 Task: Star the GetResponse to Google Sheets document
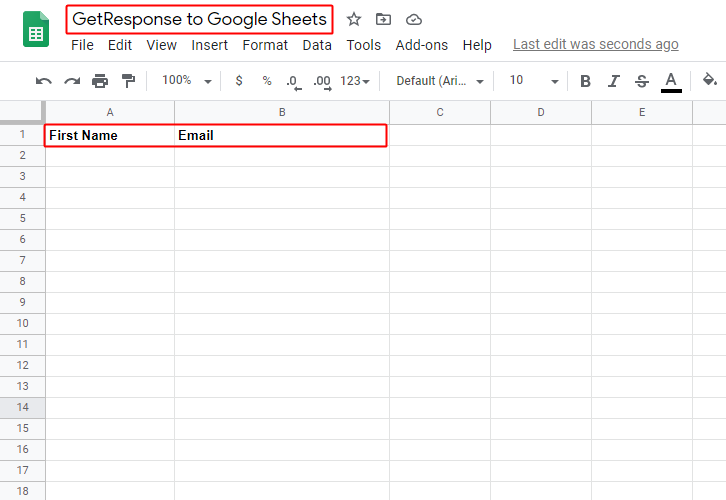[x=354, y=19]
